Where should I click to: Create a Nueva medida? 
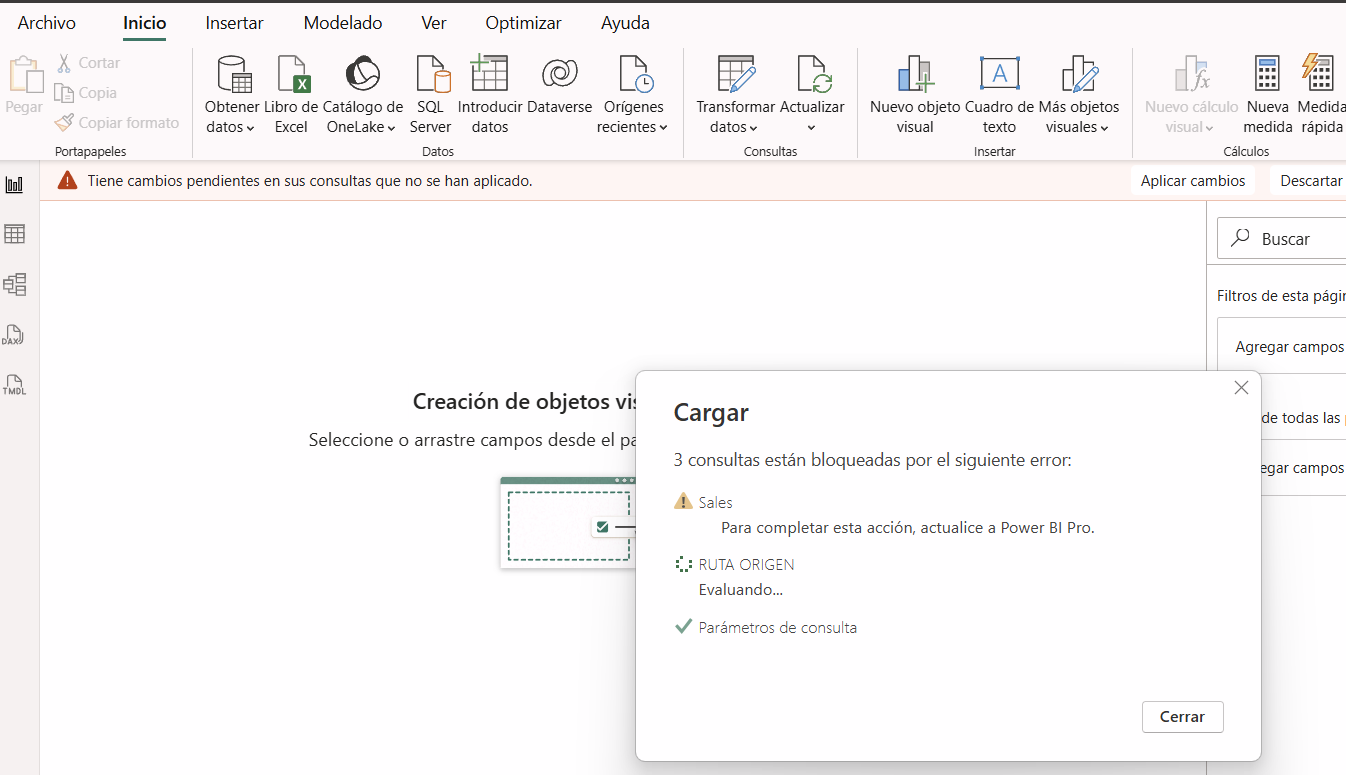1267,95
